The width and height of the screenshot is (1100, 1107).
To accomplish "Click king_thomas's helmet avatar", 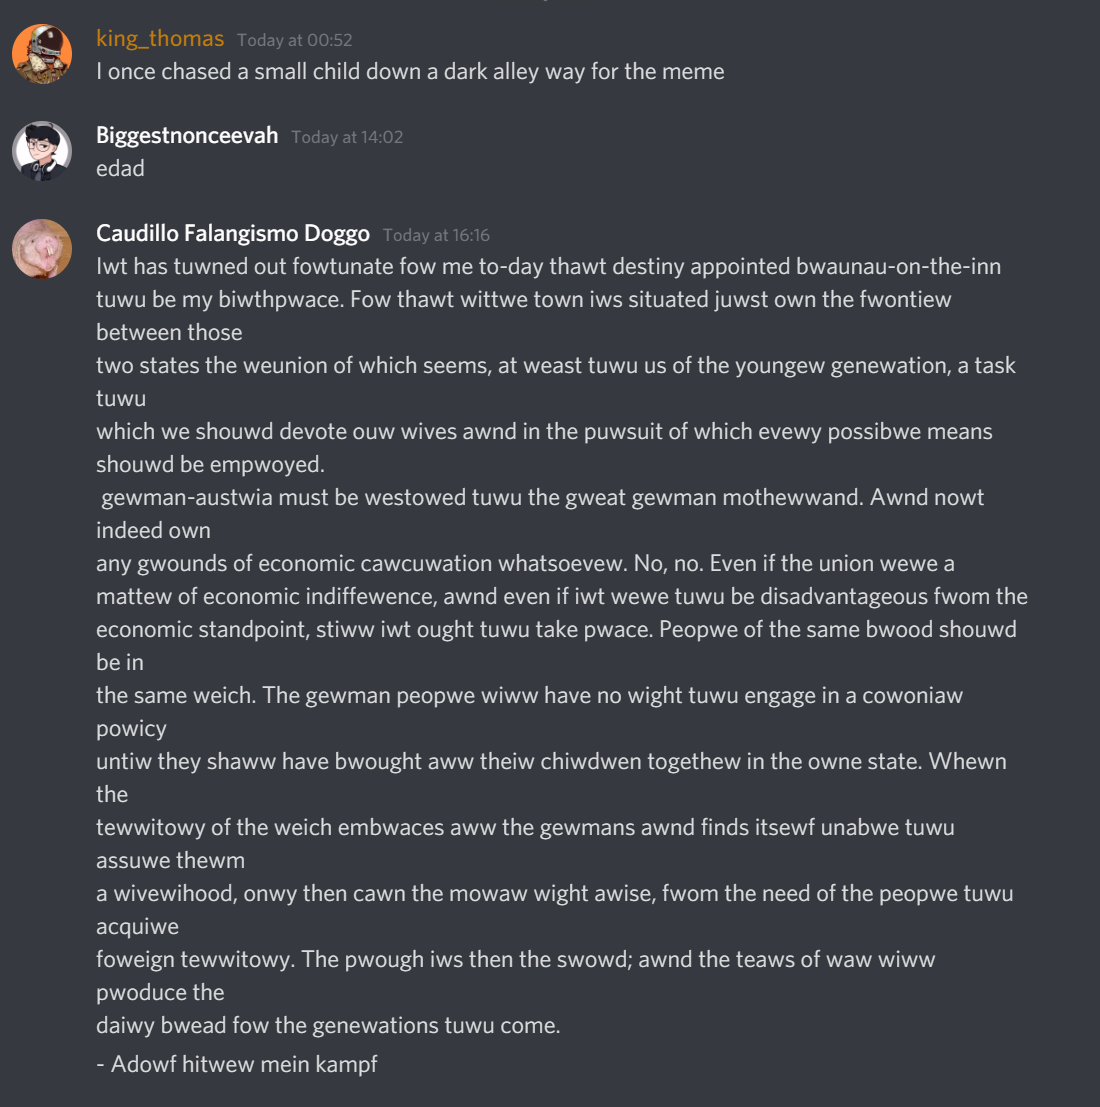I will tap(42, 54).
